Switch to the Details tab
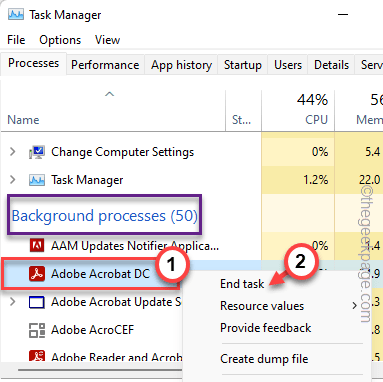The image size is (383, 382). tap(331, 65)
